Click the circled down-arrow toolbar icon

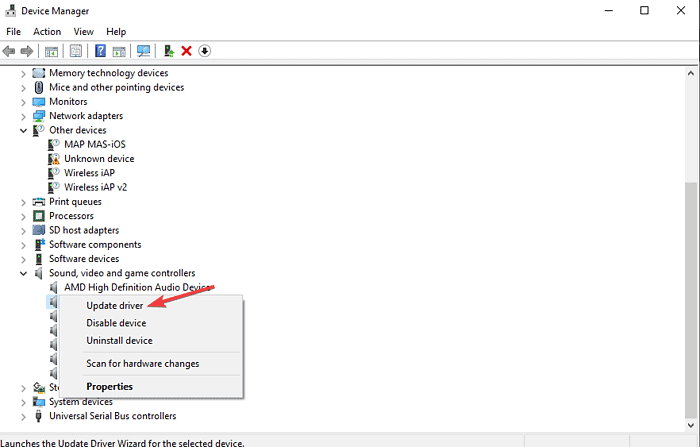pos(205,51)
